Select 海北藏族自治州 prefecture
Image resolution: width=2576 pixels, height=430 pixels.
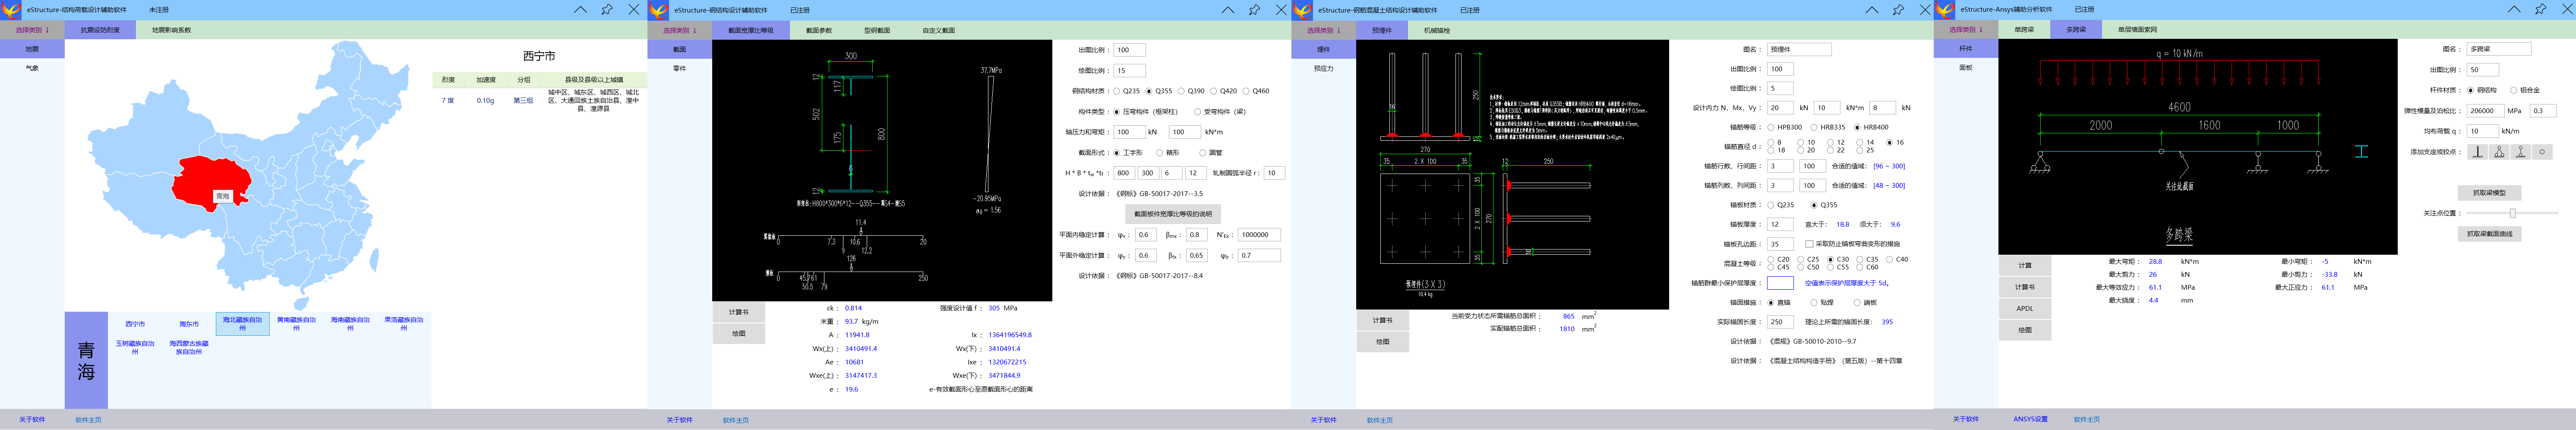coord(242,323)
